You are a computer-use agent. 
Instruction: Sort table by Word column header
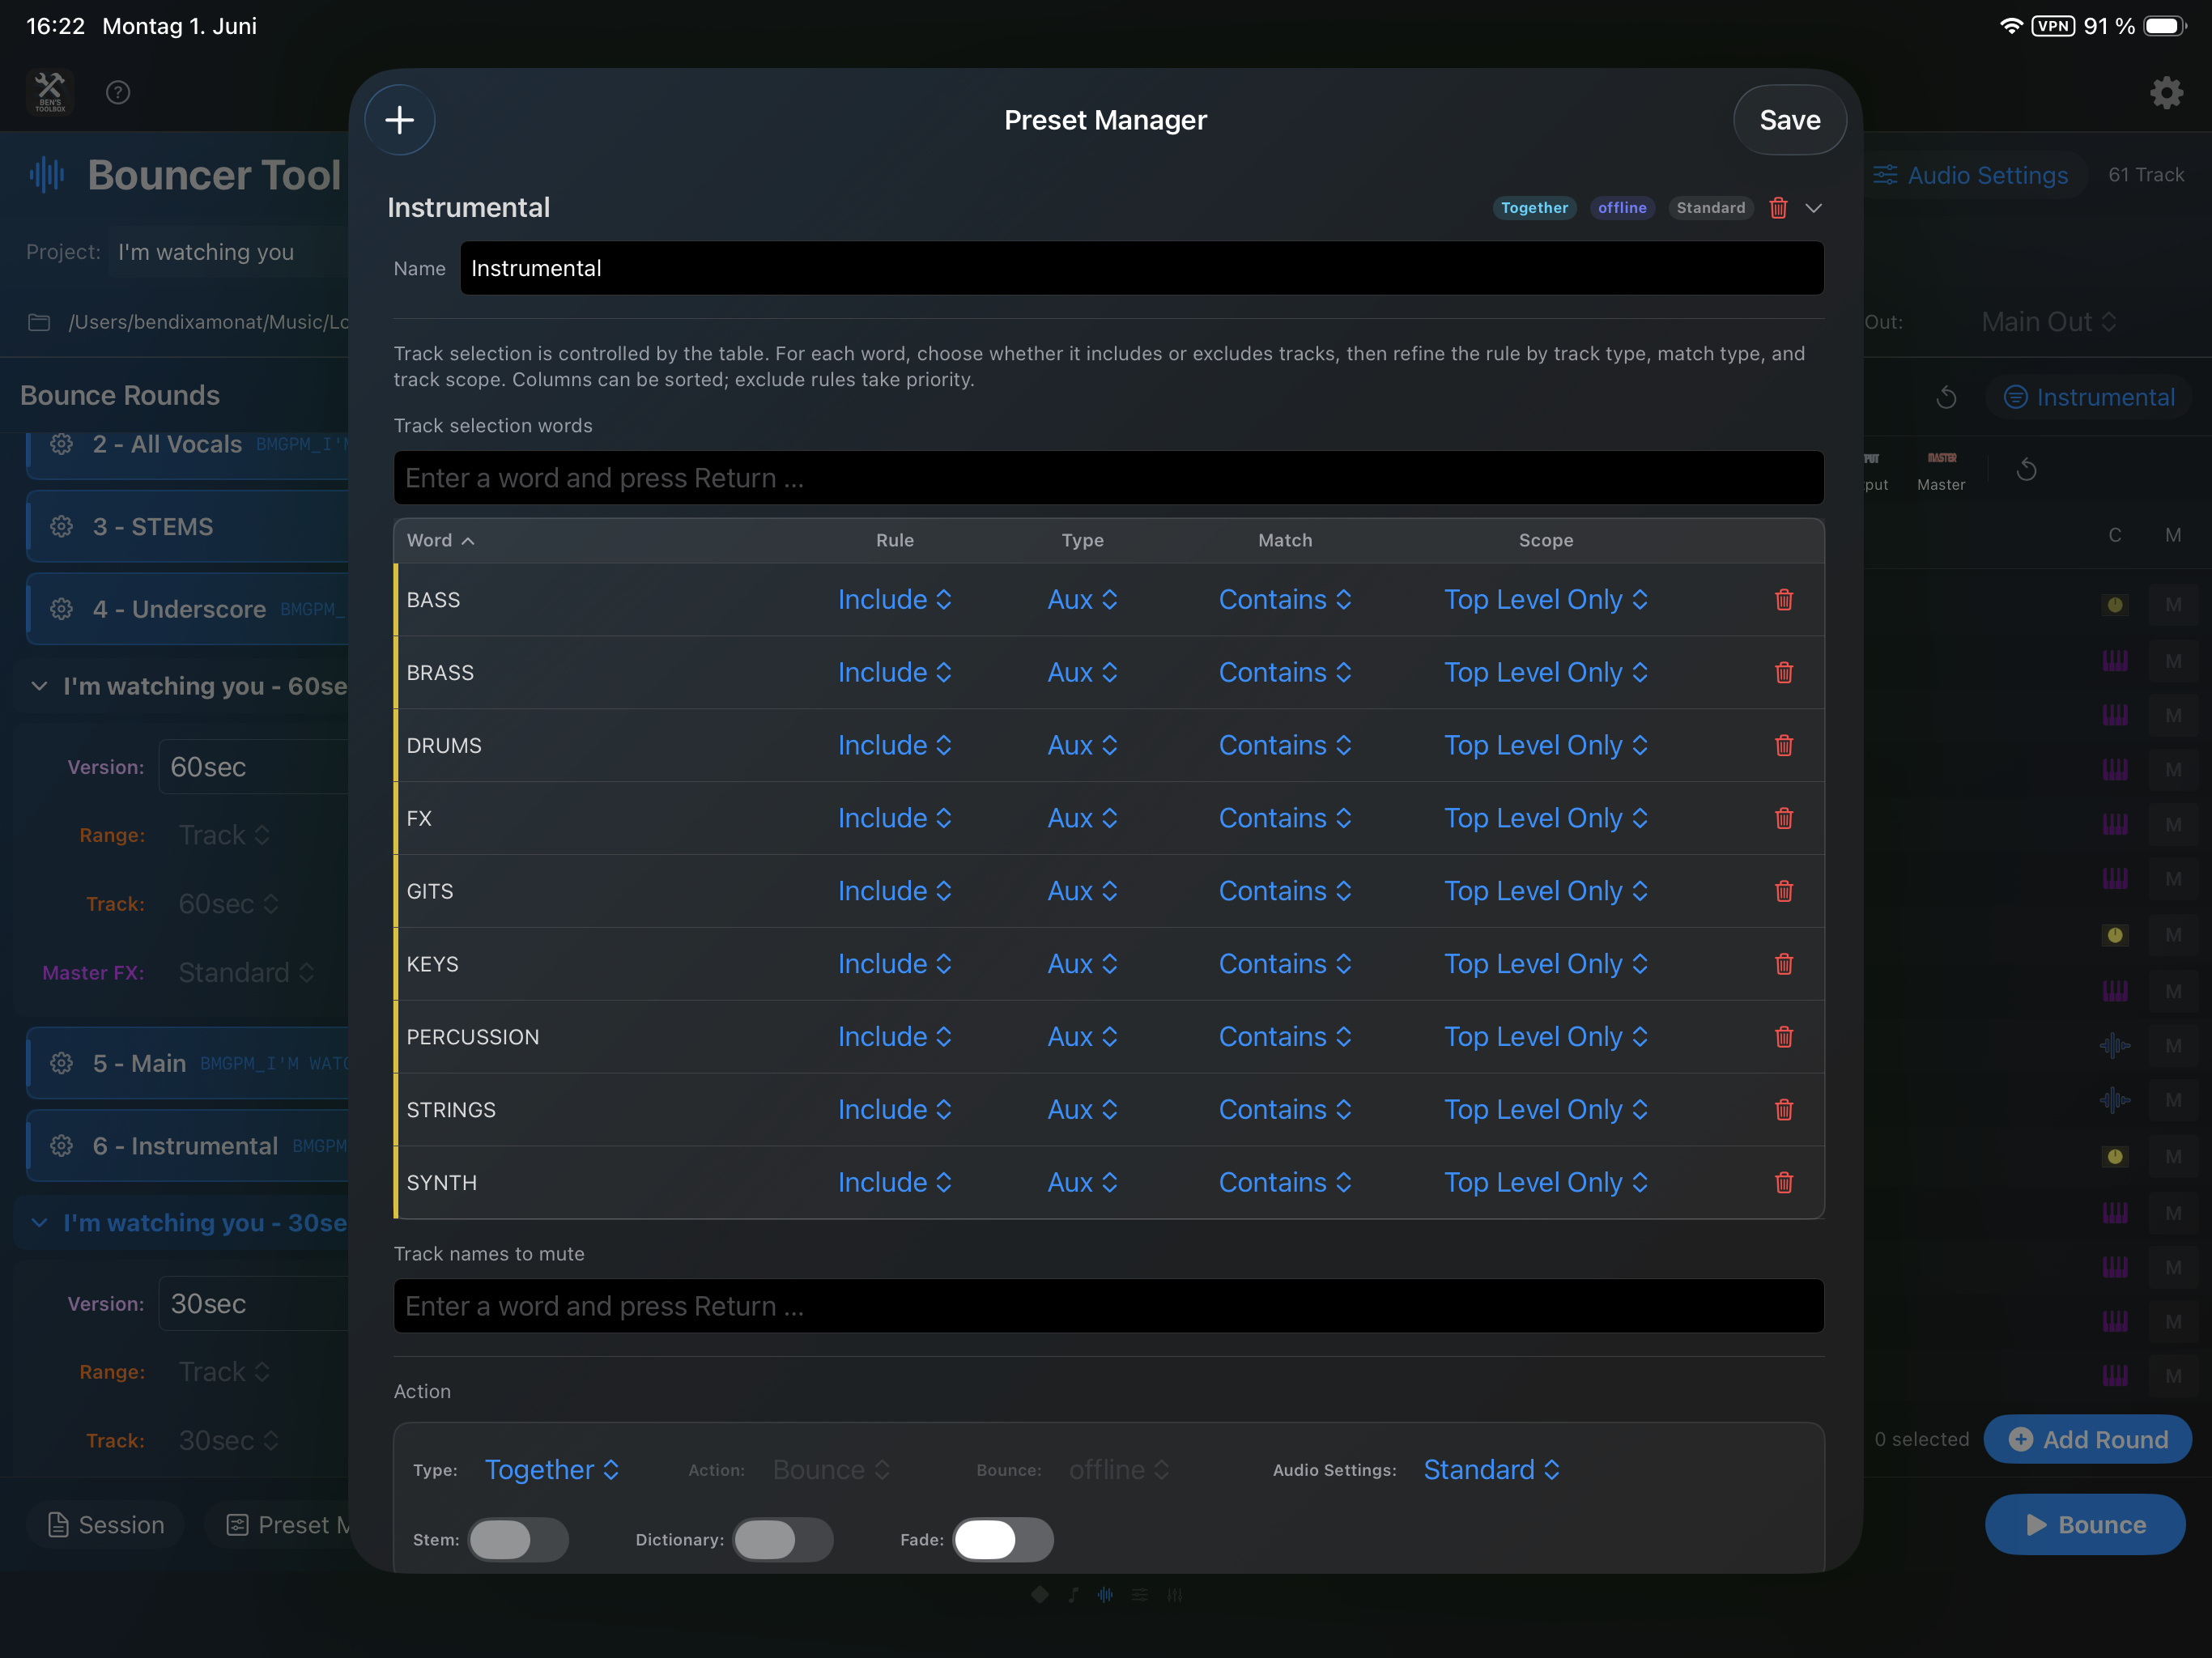point(440,540)
